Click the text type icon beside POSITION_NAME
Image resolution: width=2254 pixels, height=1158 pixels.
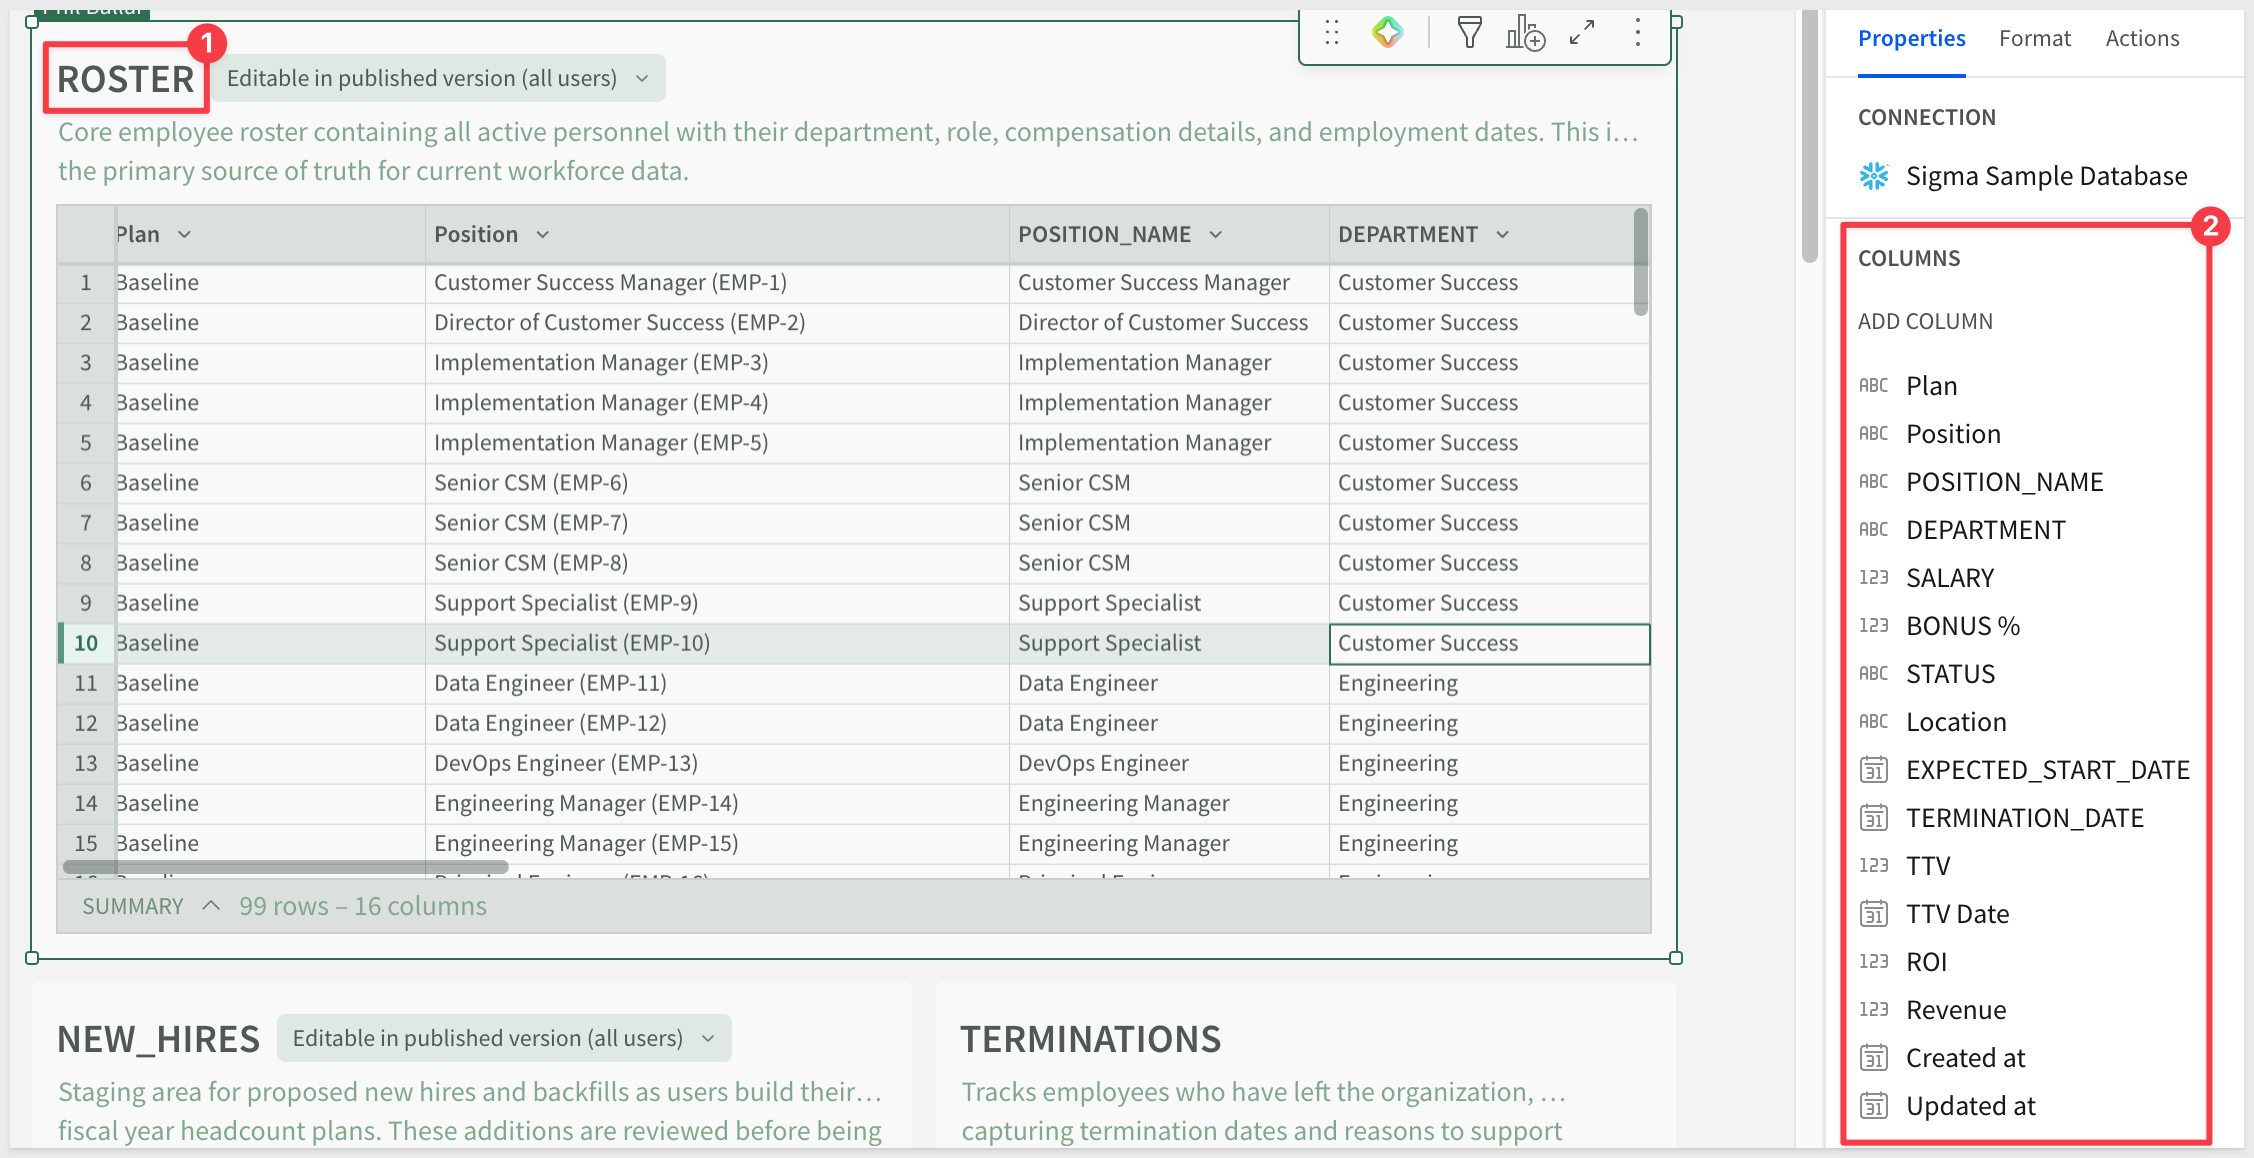tap(1873, 482)
